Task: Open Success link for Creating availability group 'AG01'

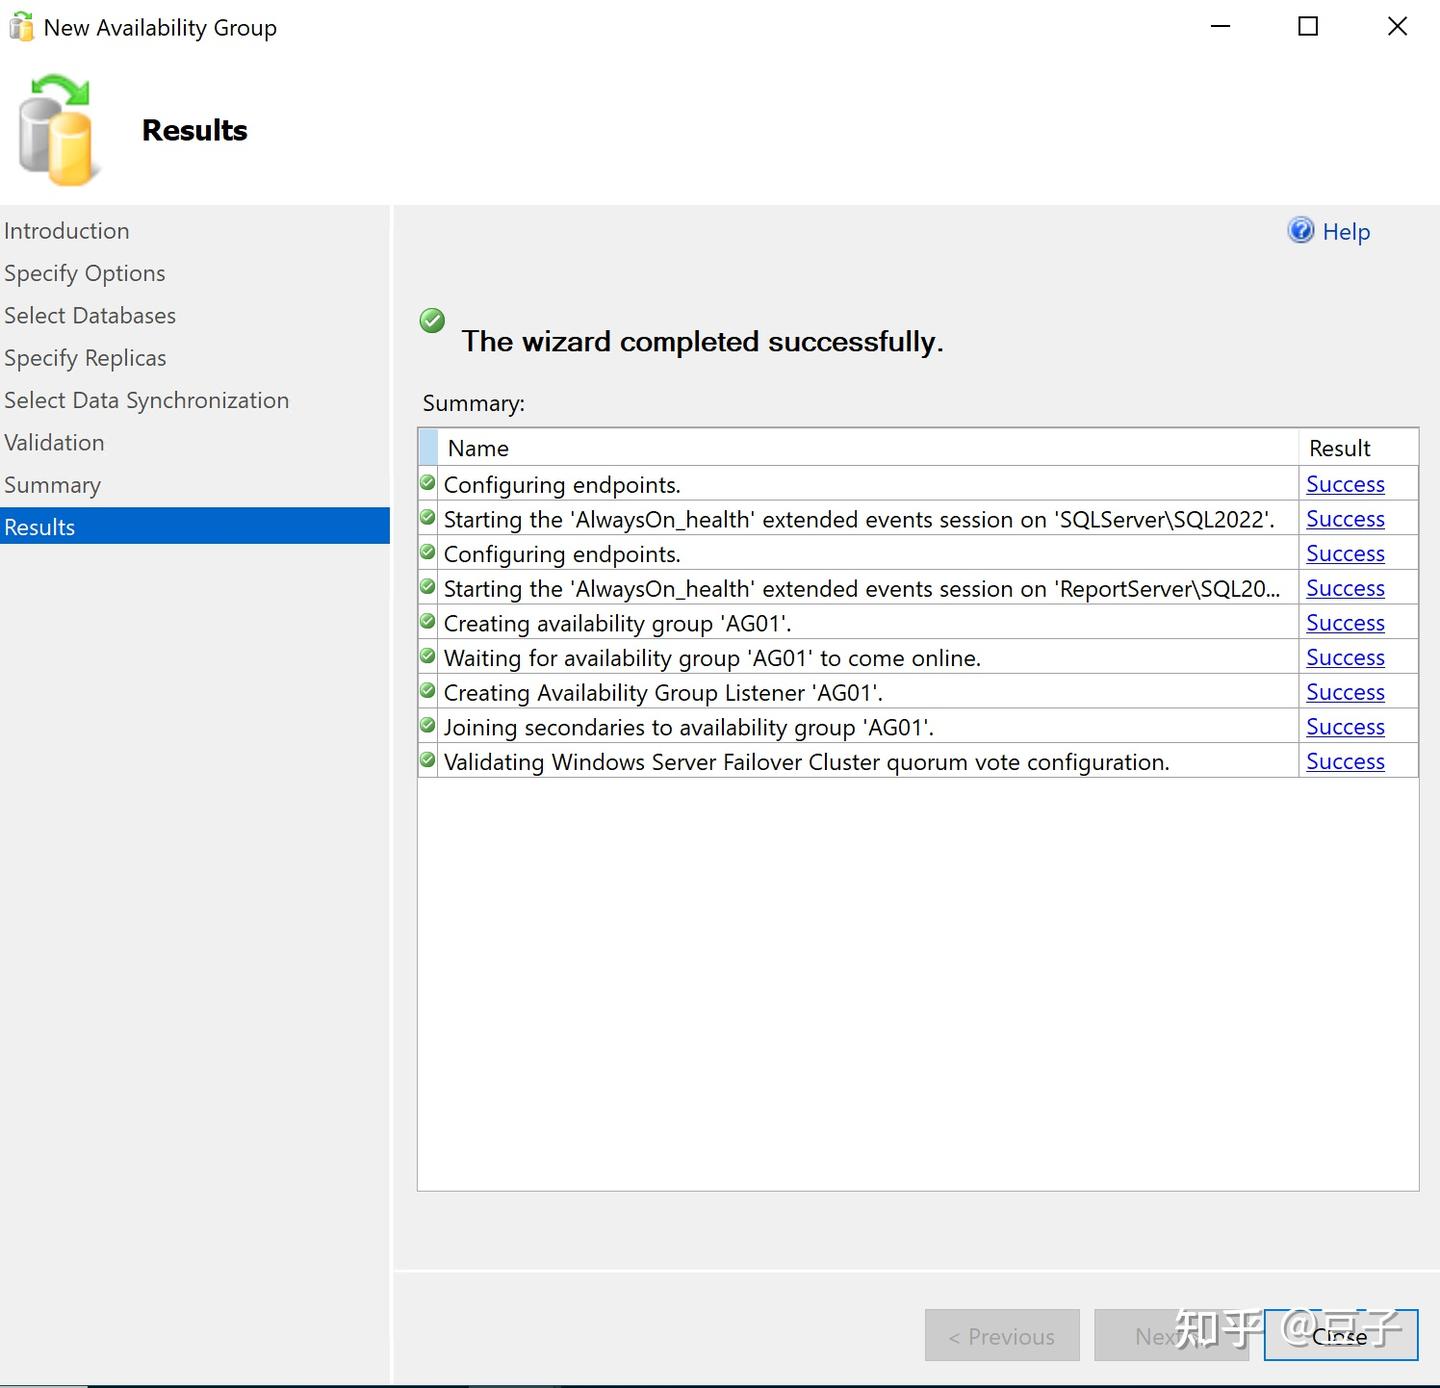Action: 1345,623
